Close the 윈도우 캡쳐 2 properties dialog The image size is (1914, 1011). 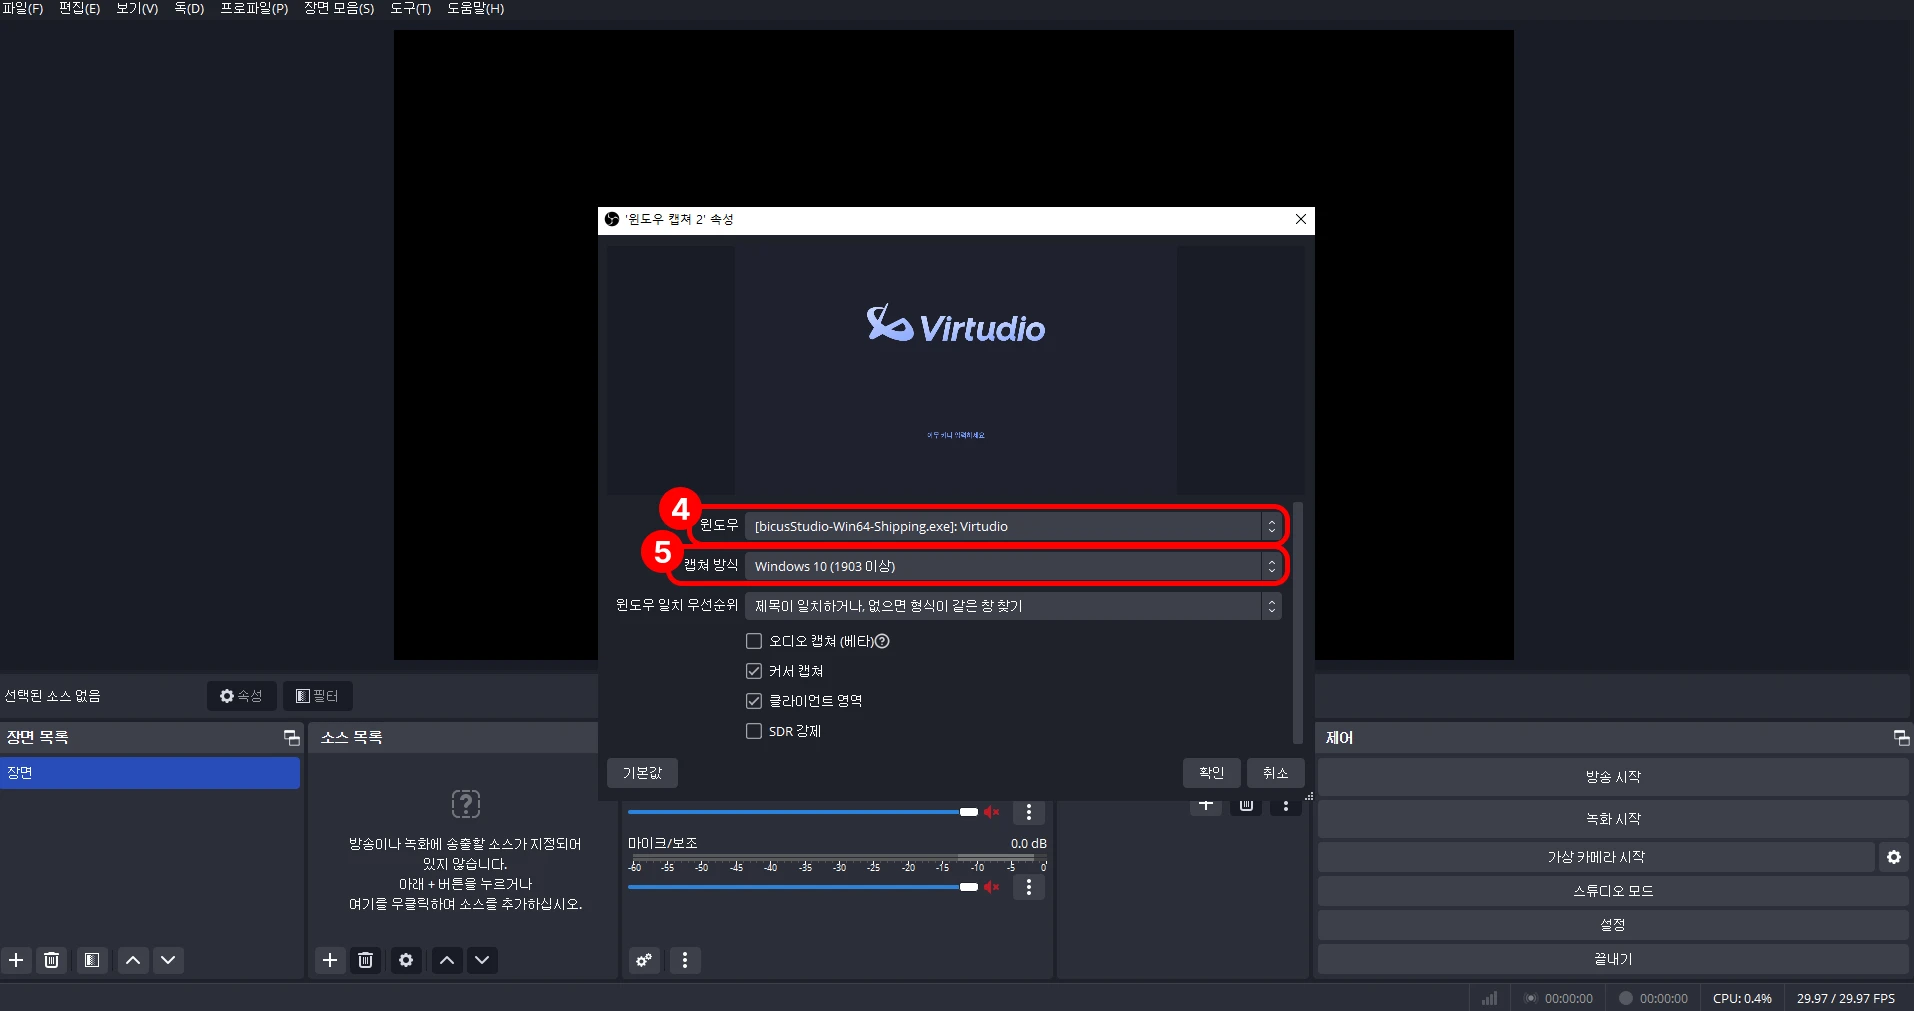pos(1301,219)
